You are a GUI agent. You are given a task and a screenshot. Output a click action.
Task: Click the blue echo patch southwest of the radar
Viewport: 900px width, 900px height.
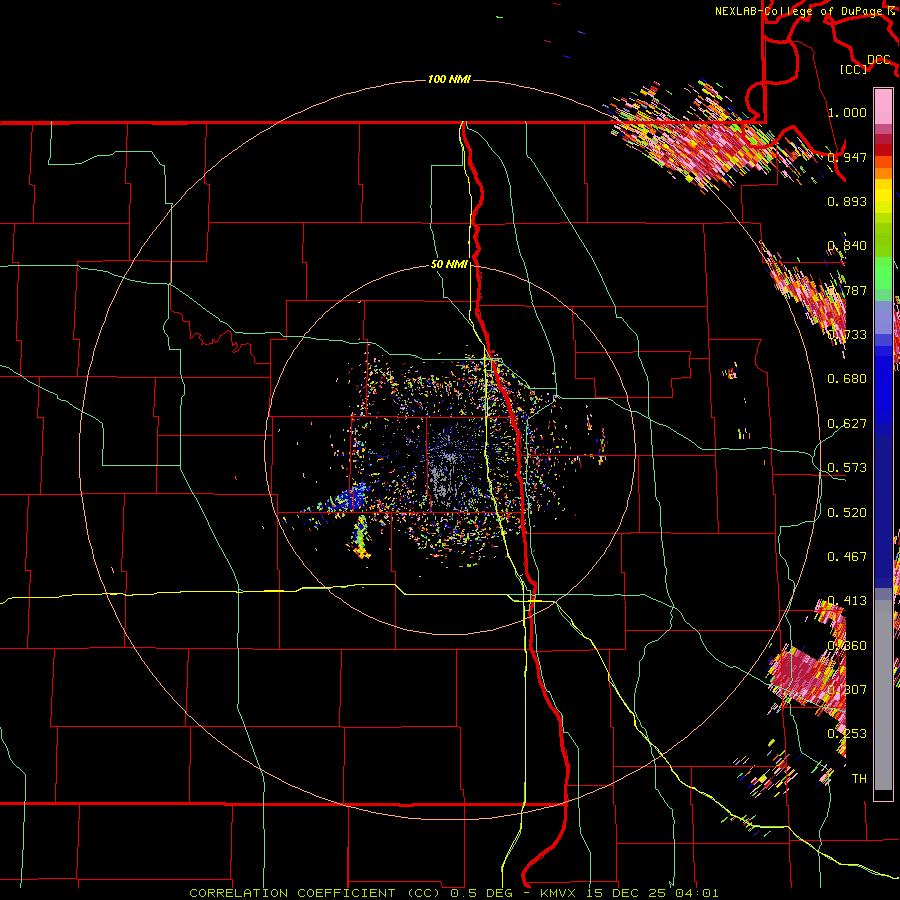click(348, 499)
